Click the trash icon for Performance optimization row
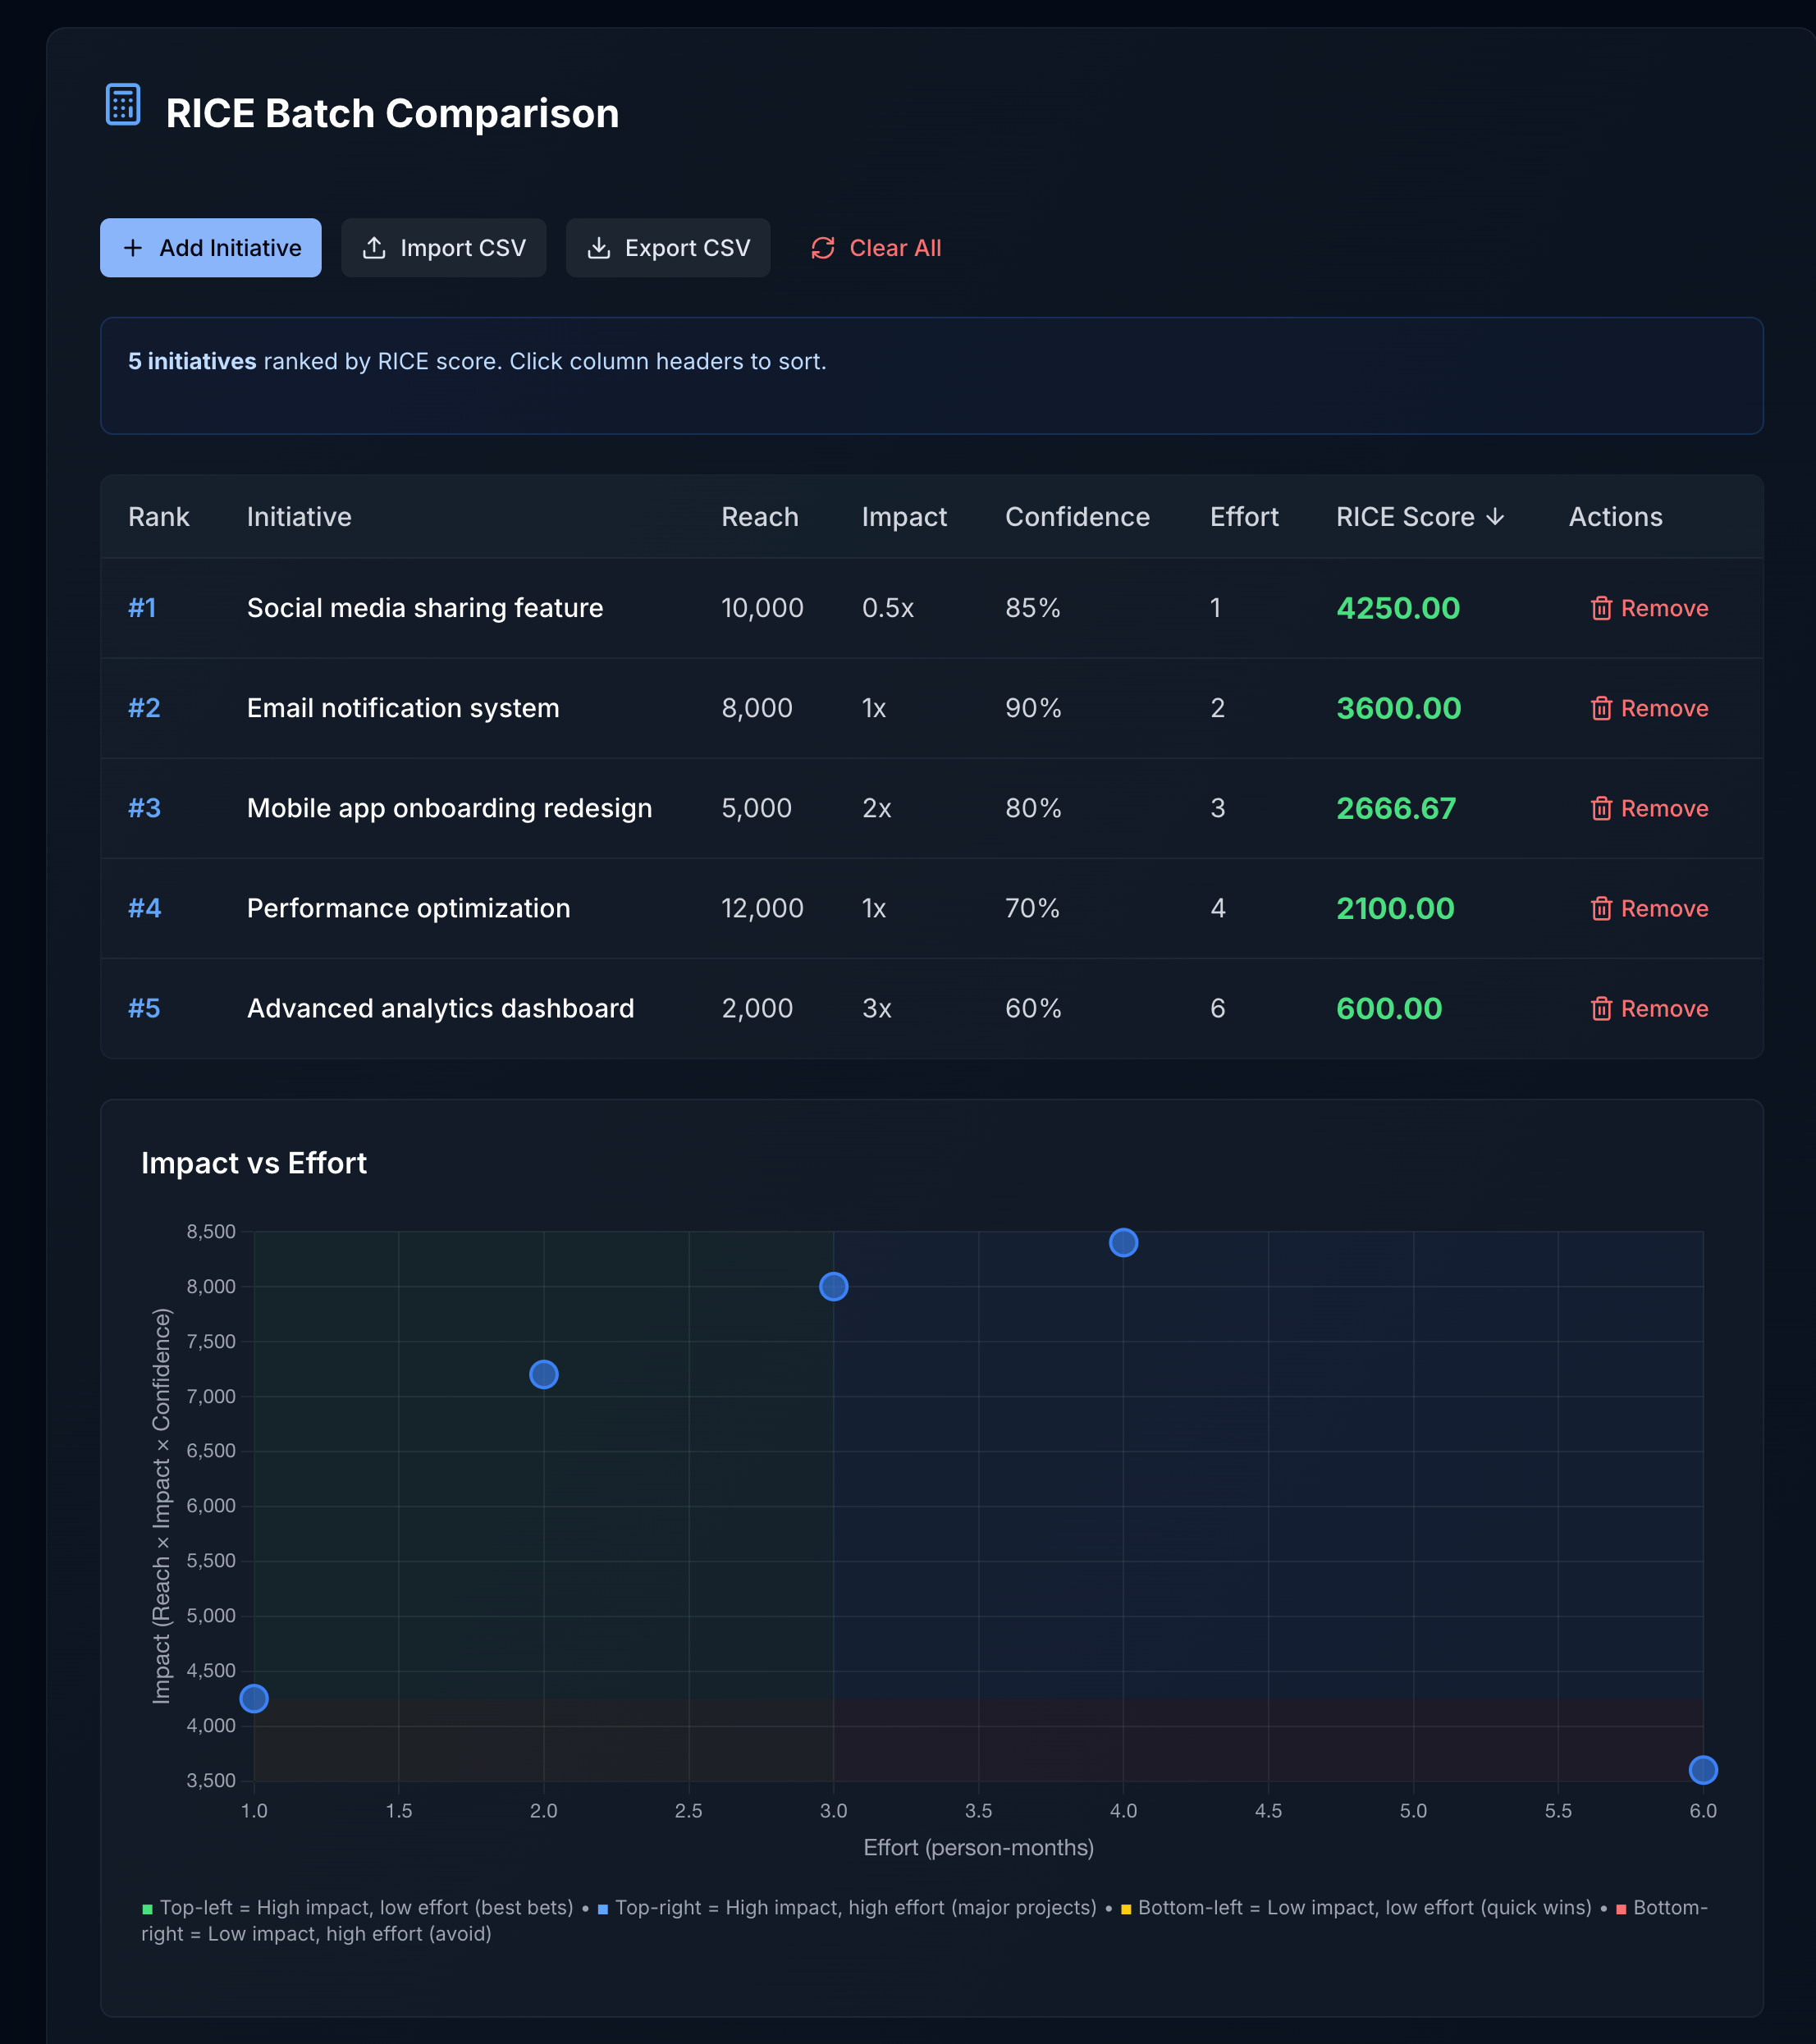Image resolution: width=1816 pixels, height=2044 pixels. pyautogui.click(x=1602, y=908)
